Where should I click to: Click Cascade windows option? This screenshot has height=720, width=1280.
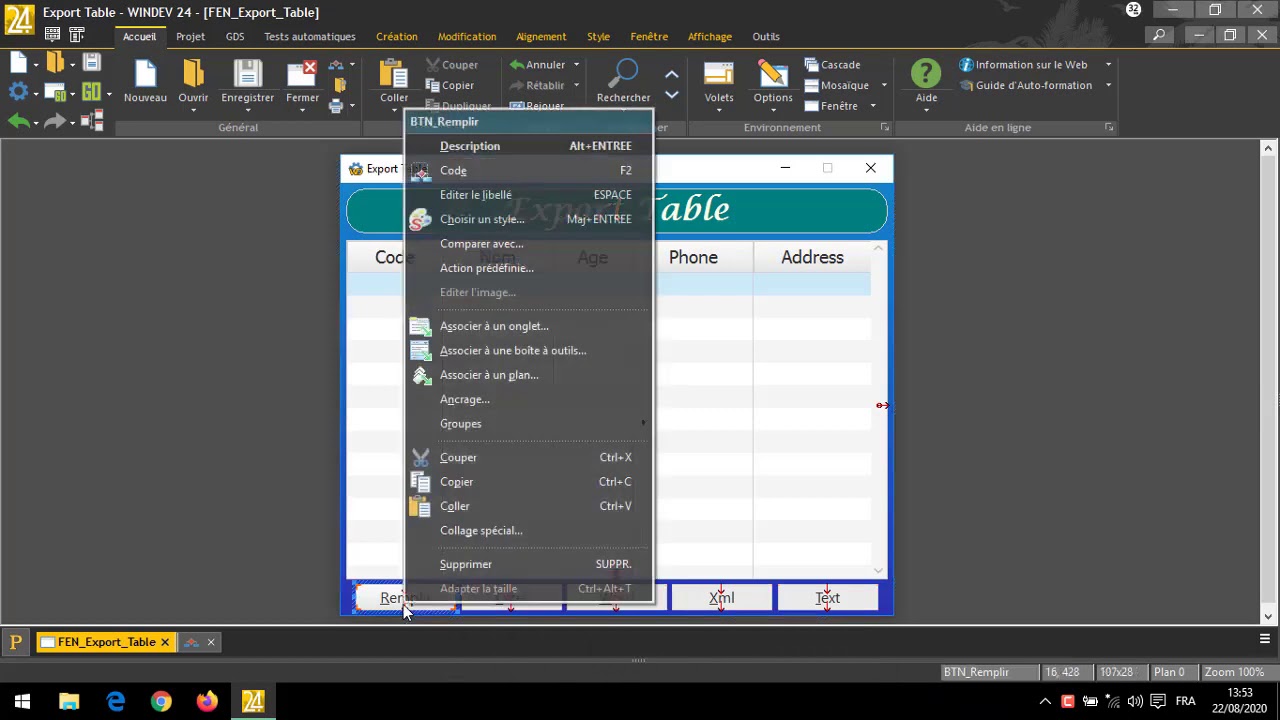click(x=833, y=65)
